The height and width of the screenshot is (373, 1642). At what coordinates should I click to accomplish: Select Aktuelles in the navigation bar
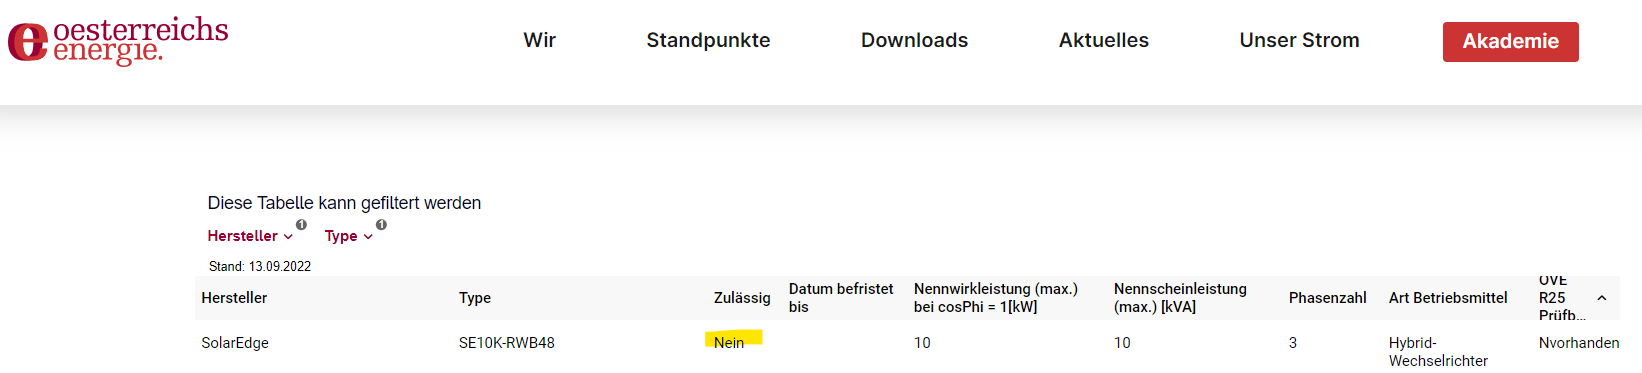click(1104, 40)
